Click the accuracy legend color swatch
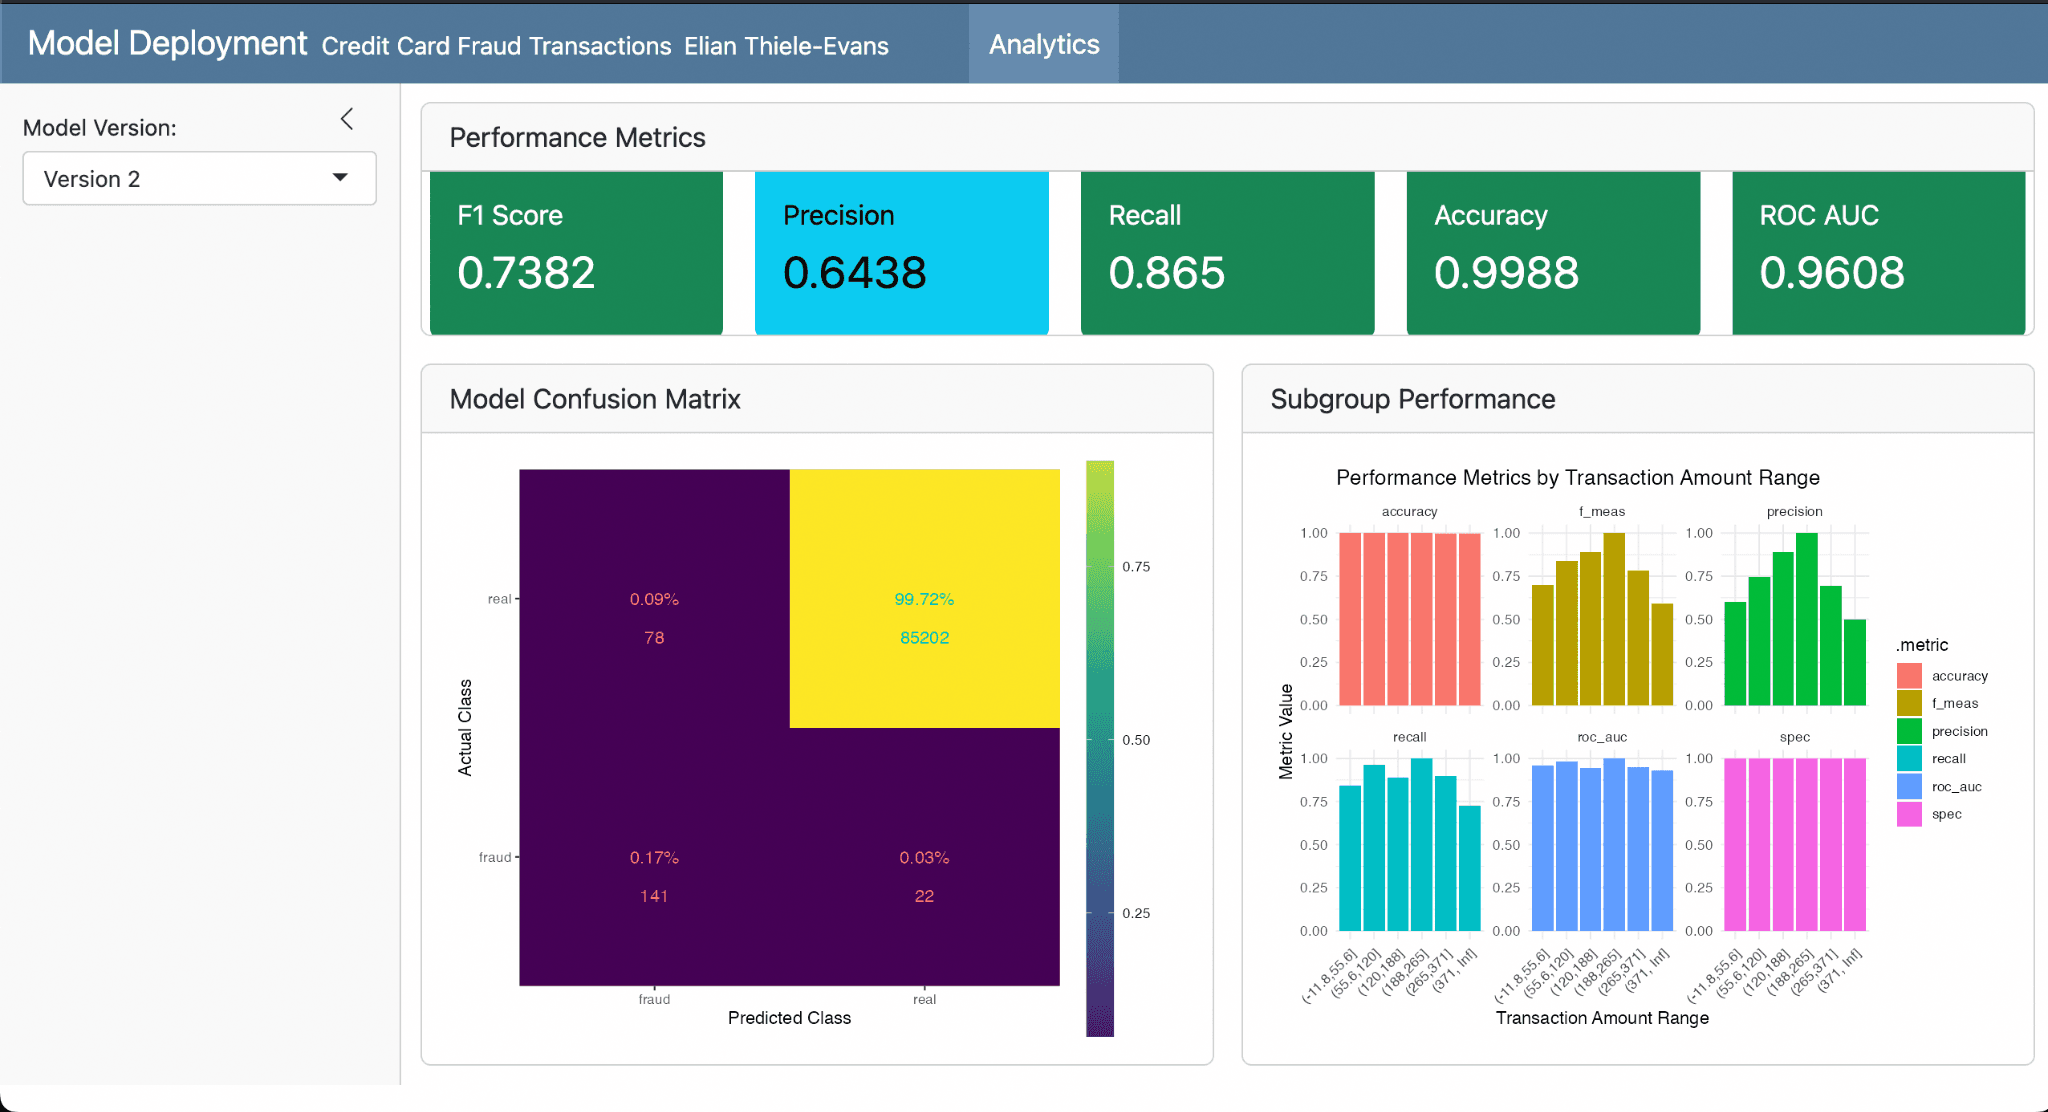Image resolution: width=2048 pixels, height=1112 pixels. [1909, 676]
